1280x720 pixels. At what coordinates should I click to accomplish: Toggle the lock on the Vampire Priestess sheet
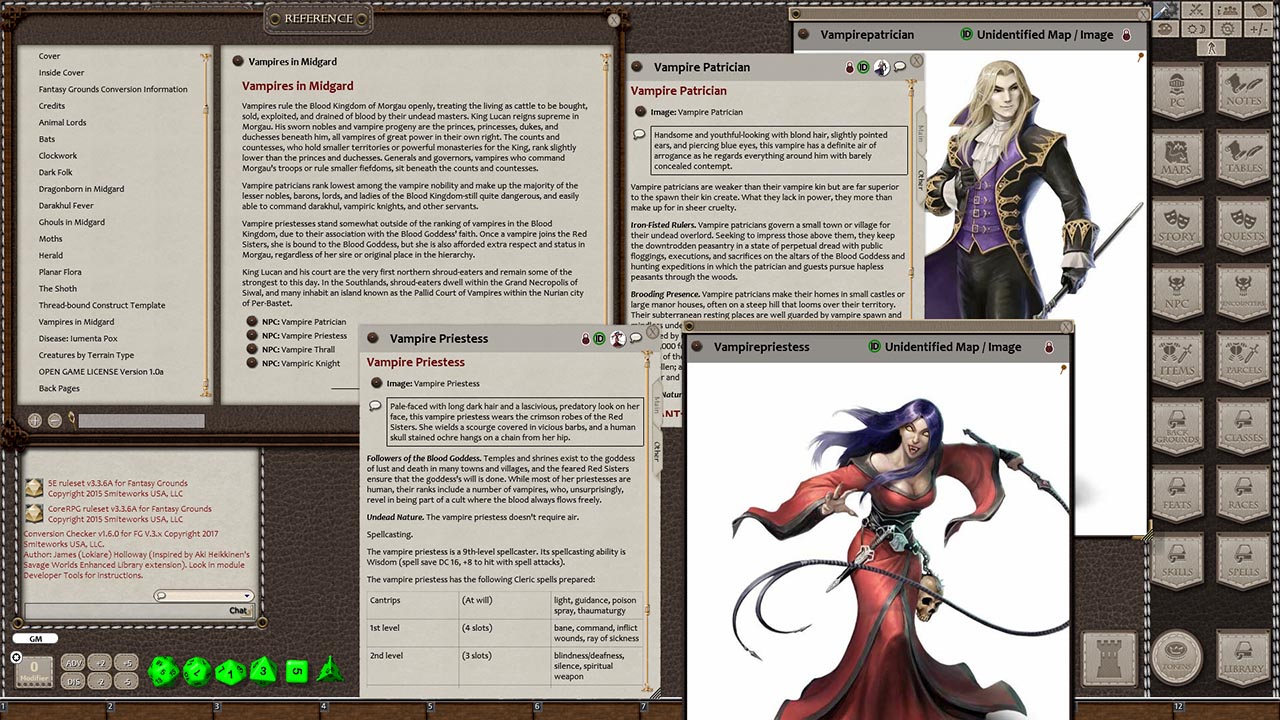(x=586, y=338)
